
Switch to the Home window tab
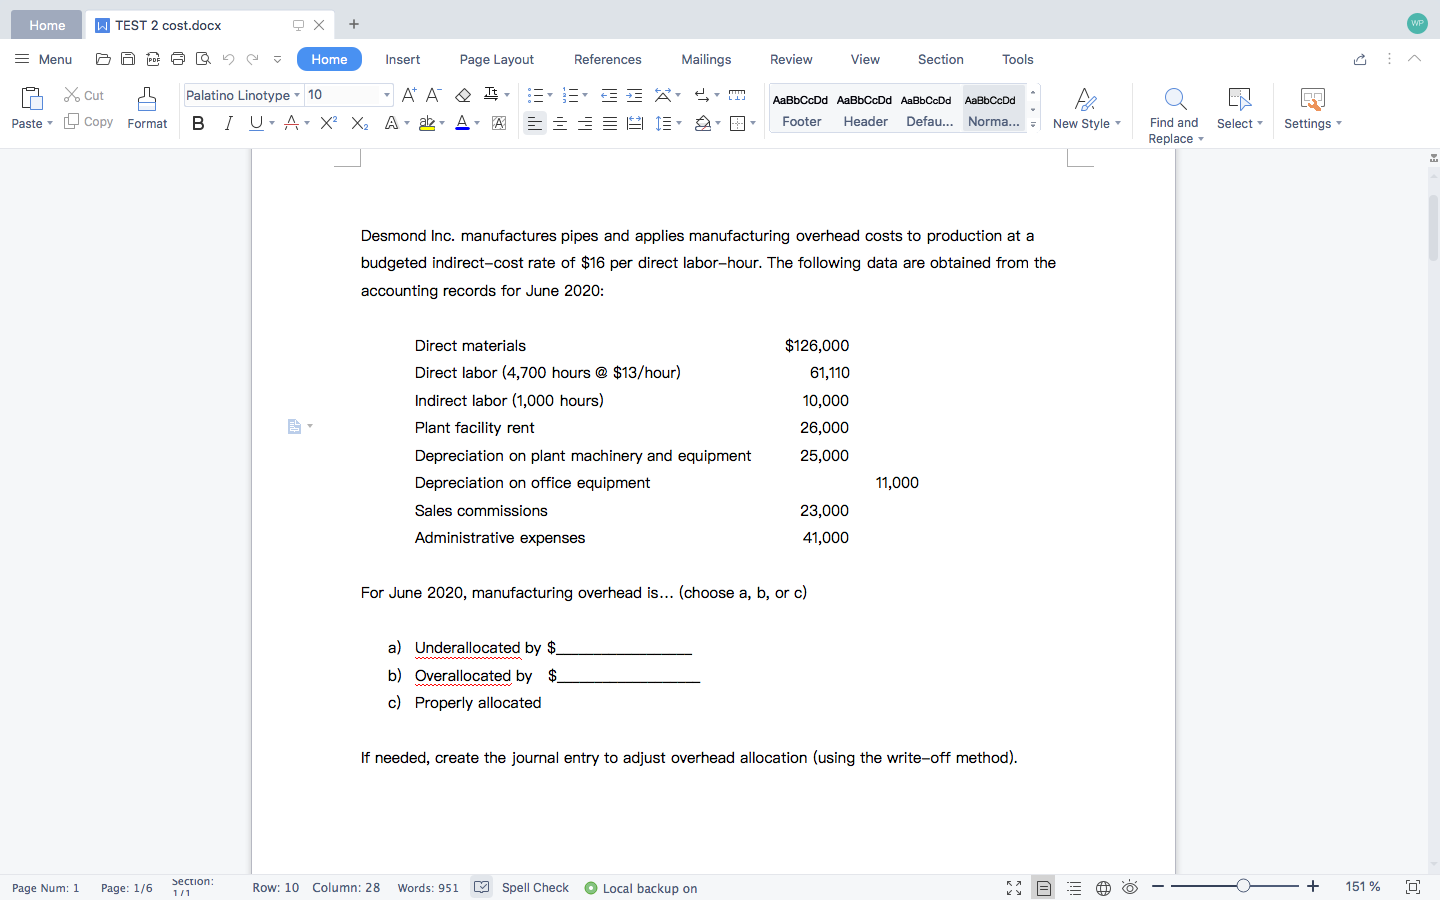(46, 25)
